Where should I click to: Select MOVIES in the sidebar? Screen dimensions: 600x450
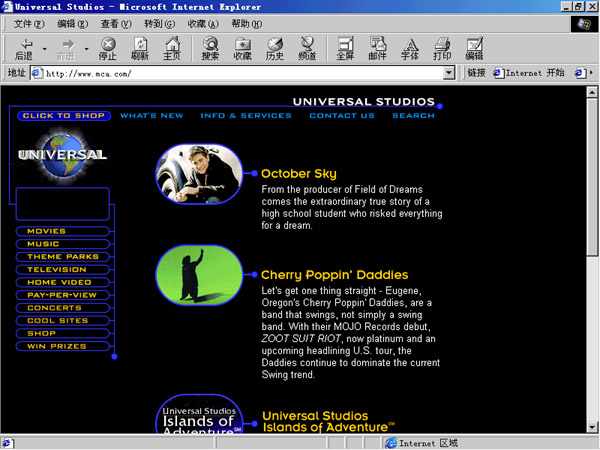pos(63,231)
